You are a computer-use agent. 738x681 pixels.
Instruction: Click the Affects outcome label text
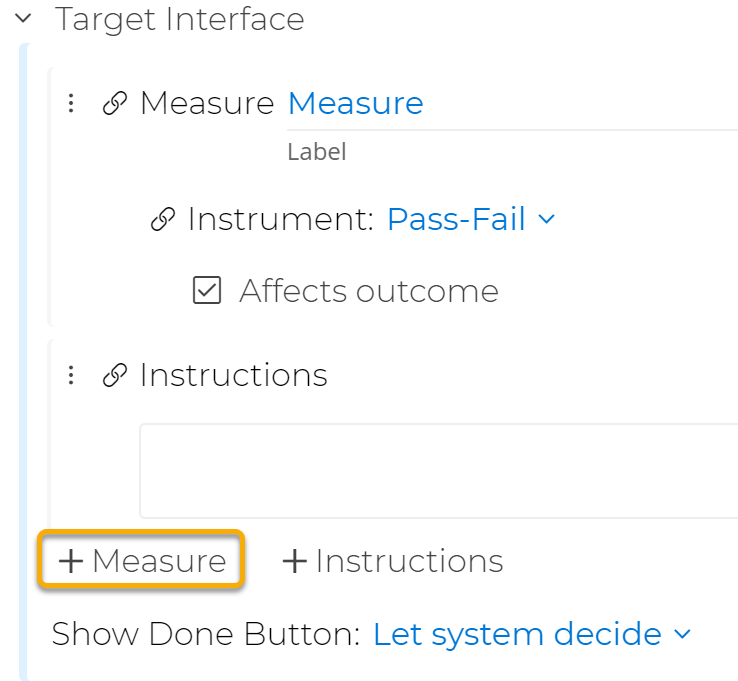click(369, 291)
